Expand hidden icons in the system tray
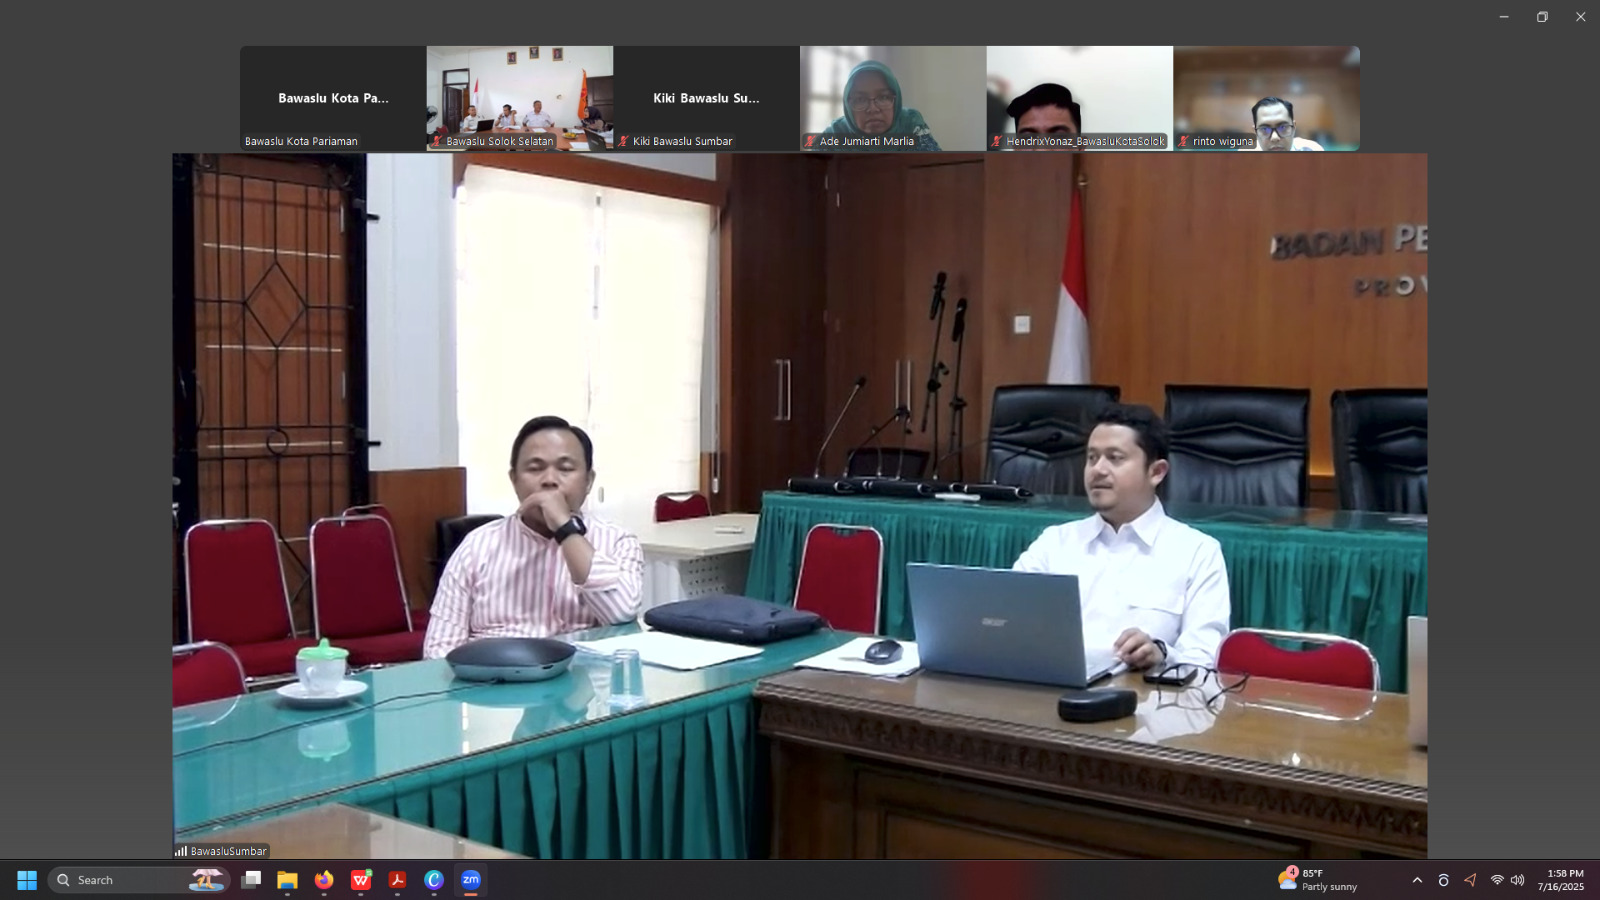This screenshot has height=900, width=1600. (1417, 880)
